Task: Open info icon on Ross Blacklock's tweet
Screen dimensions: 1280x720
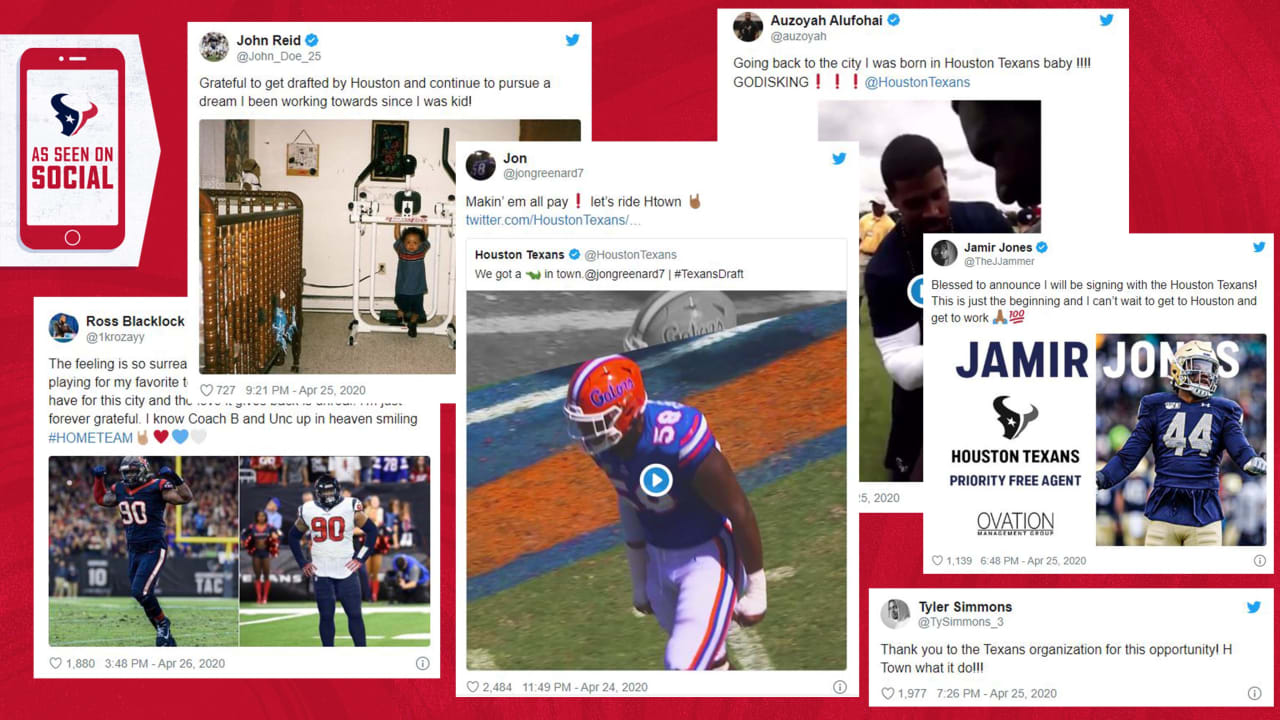Action: click(x=422, y=663)
